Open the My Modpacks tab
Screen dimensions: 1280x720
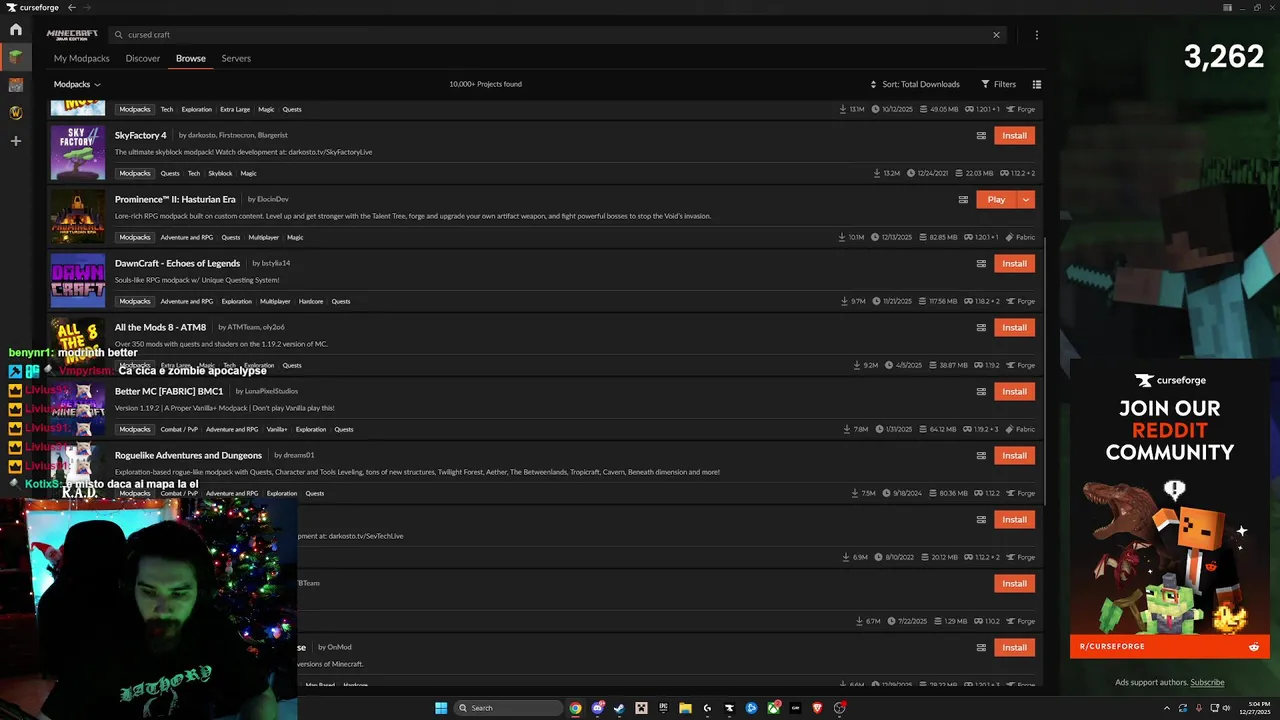(81, 58)
